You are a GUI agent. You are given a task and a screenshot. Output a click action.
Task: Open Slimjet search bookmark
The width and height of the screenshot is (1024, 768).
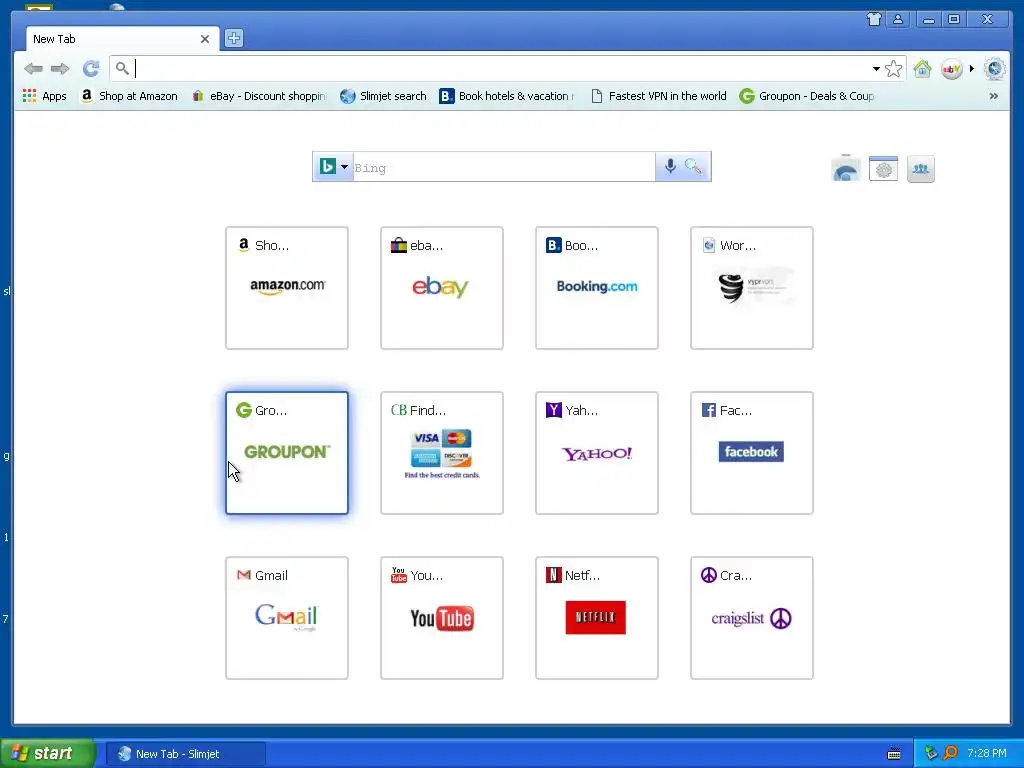click(x=383, y=96)
